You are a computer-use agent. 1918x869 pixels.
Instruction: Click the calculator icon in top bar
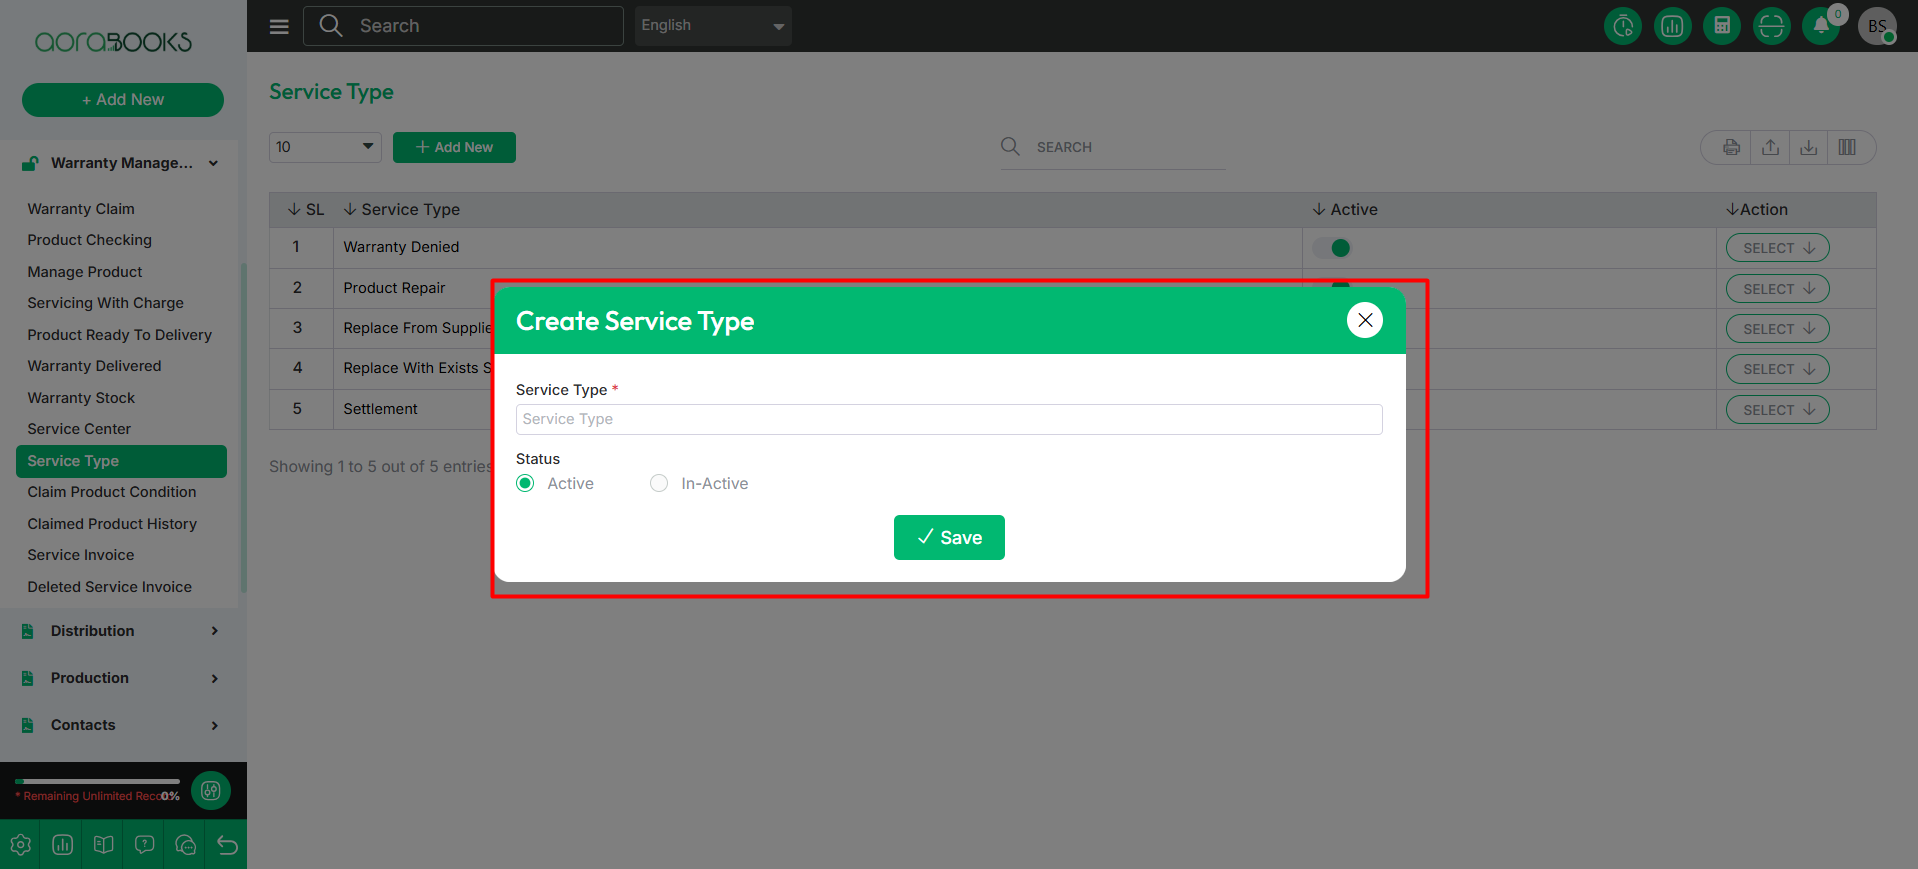[1722, 26]
